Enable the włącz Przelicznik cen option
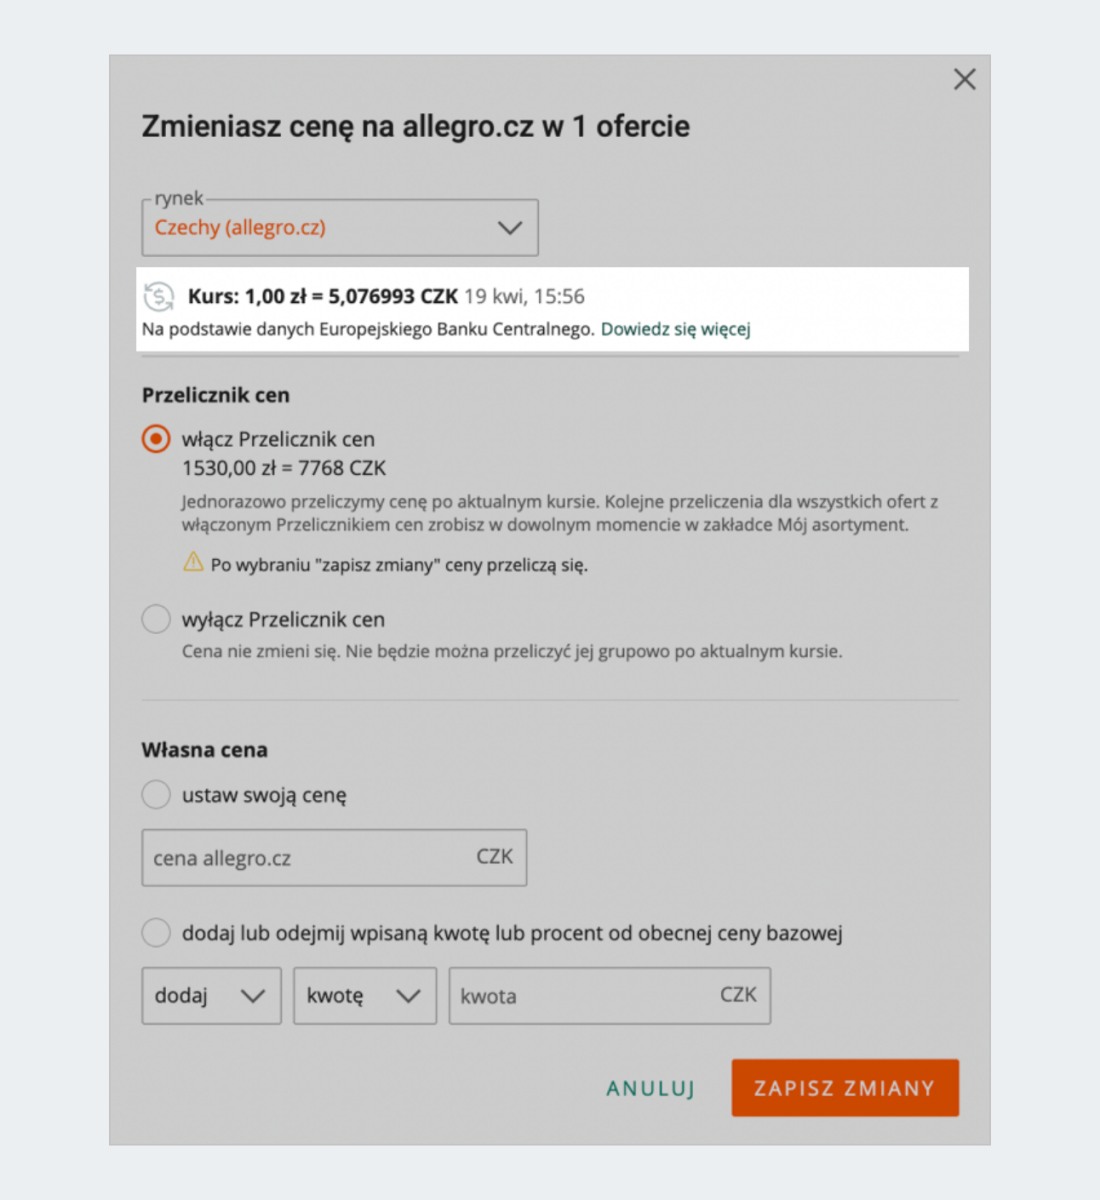This screenshot has width=1100, height=1200. [156, 439]
